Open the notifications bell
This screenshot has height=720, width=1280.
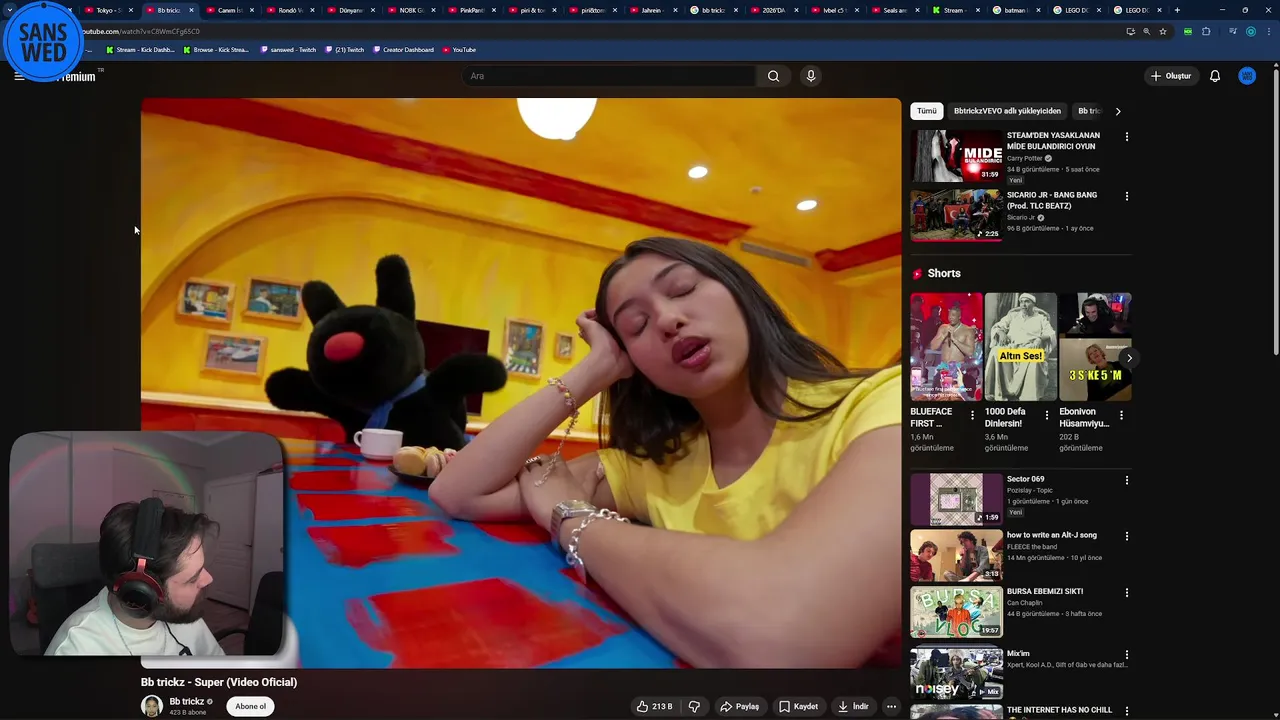pos(1215,76)
